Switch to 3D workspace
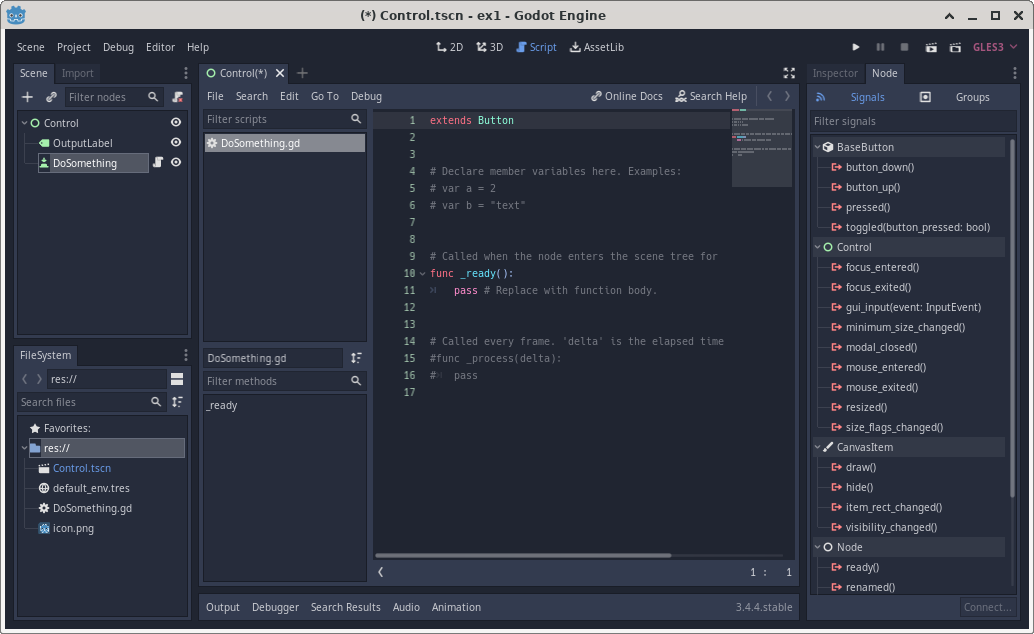The width and height of the screenshot is (1034, 634). click(490, 47)
